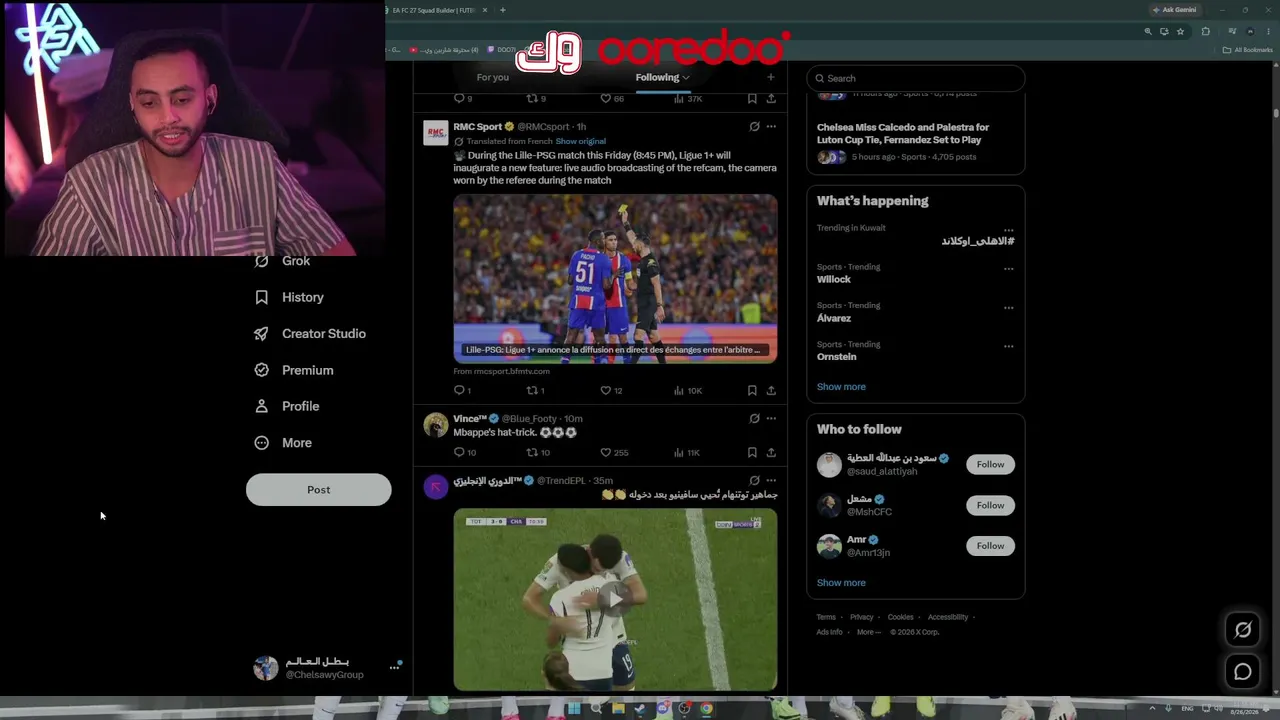Open the Álvarez trending topic
Screen dimensions: 1280x720
pyautogui.click(x=834, y=318)
